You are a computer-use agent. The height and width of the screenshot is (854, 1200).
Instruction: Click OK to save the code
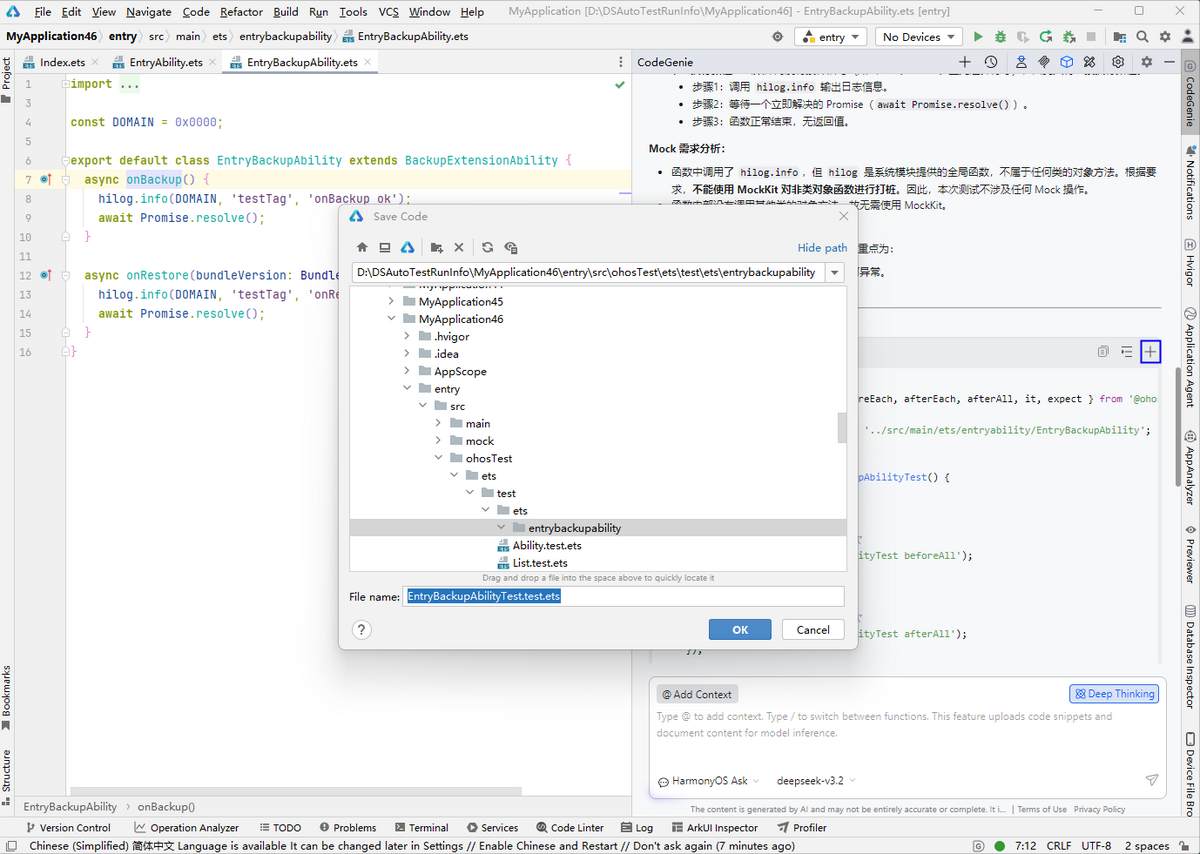(x=739, y=630)
